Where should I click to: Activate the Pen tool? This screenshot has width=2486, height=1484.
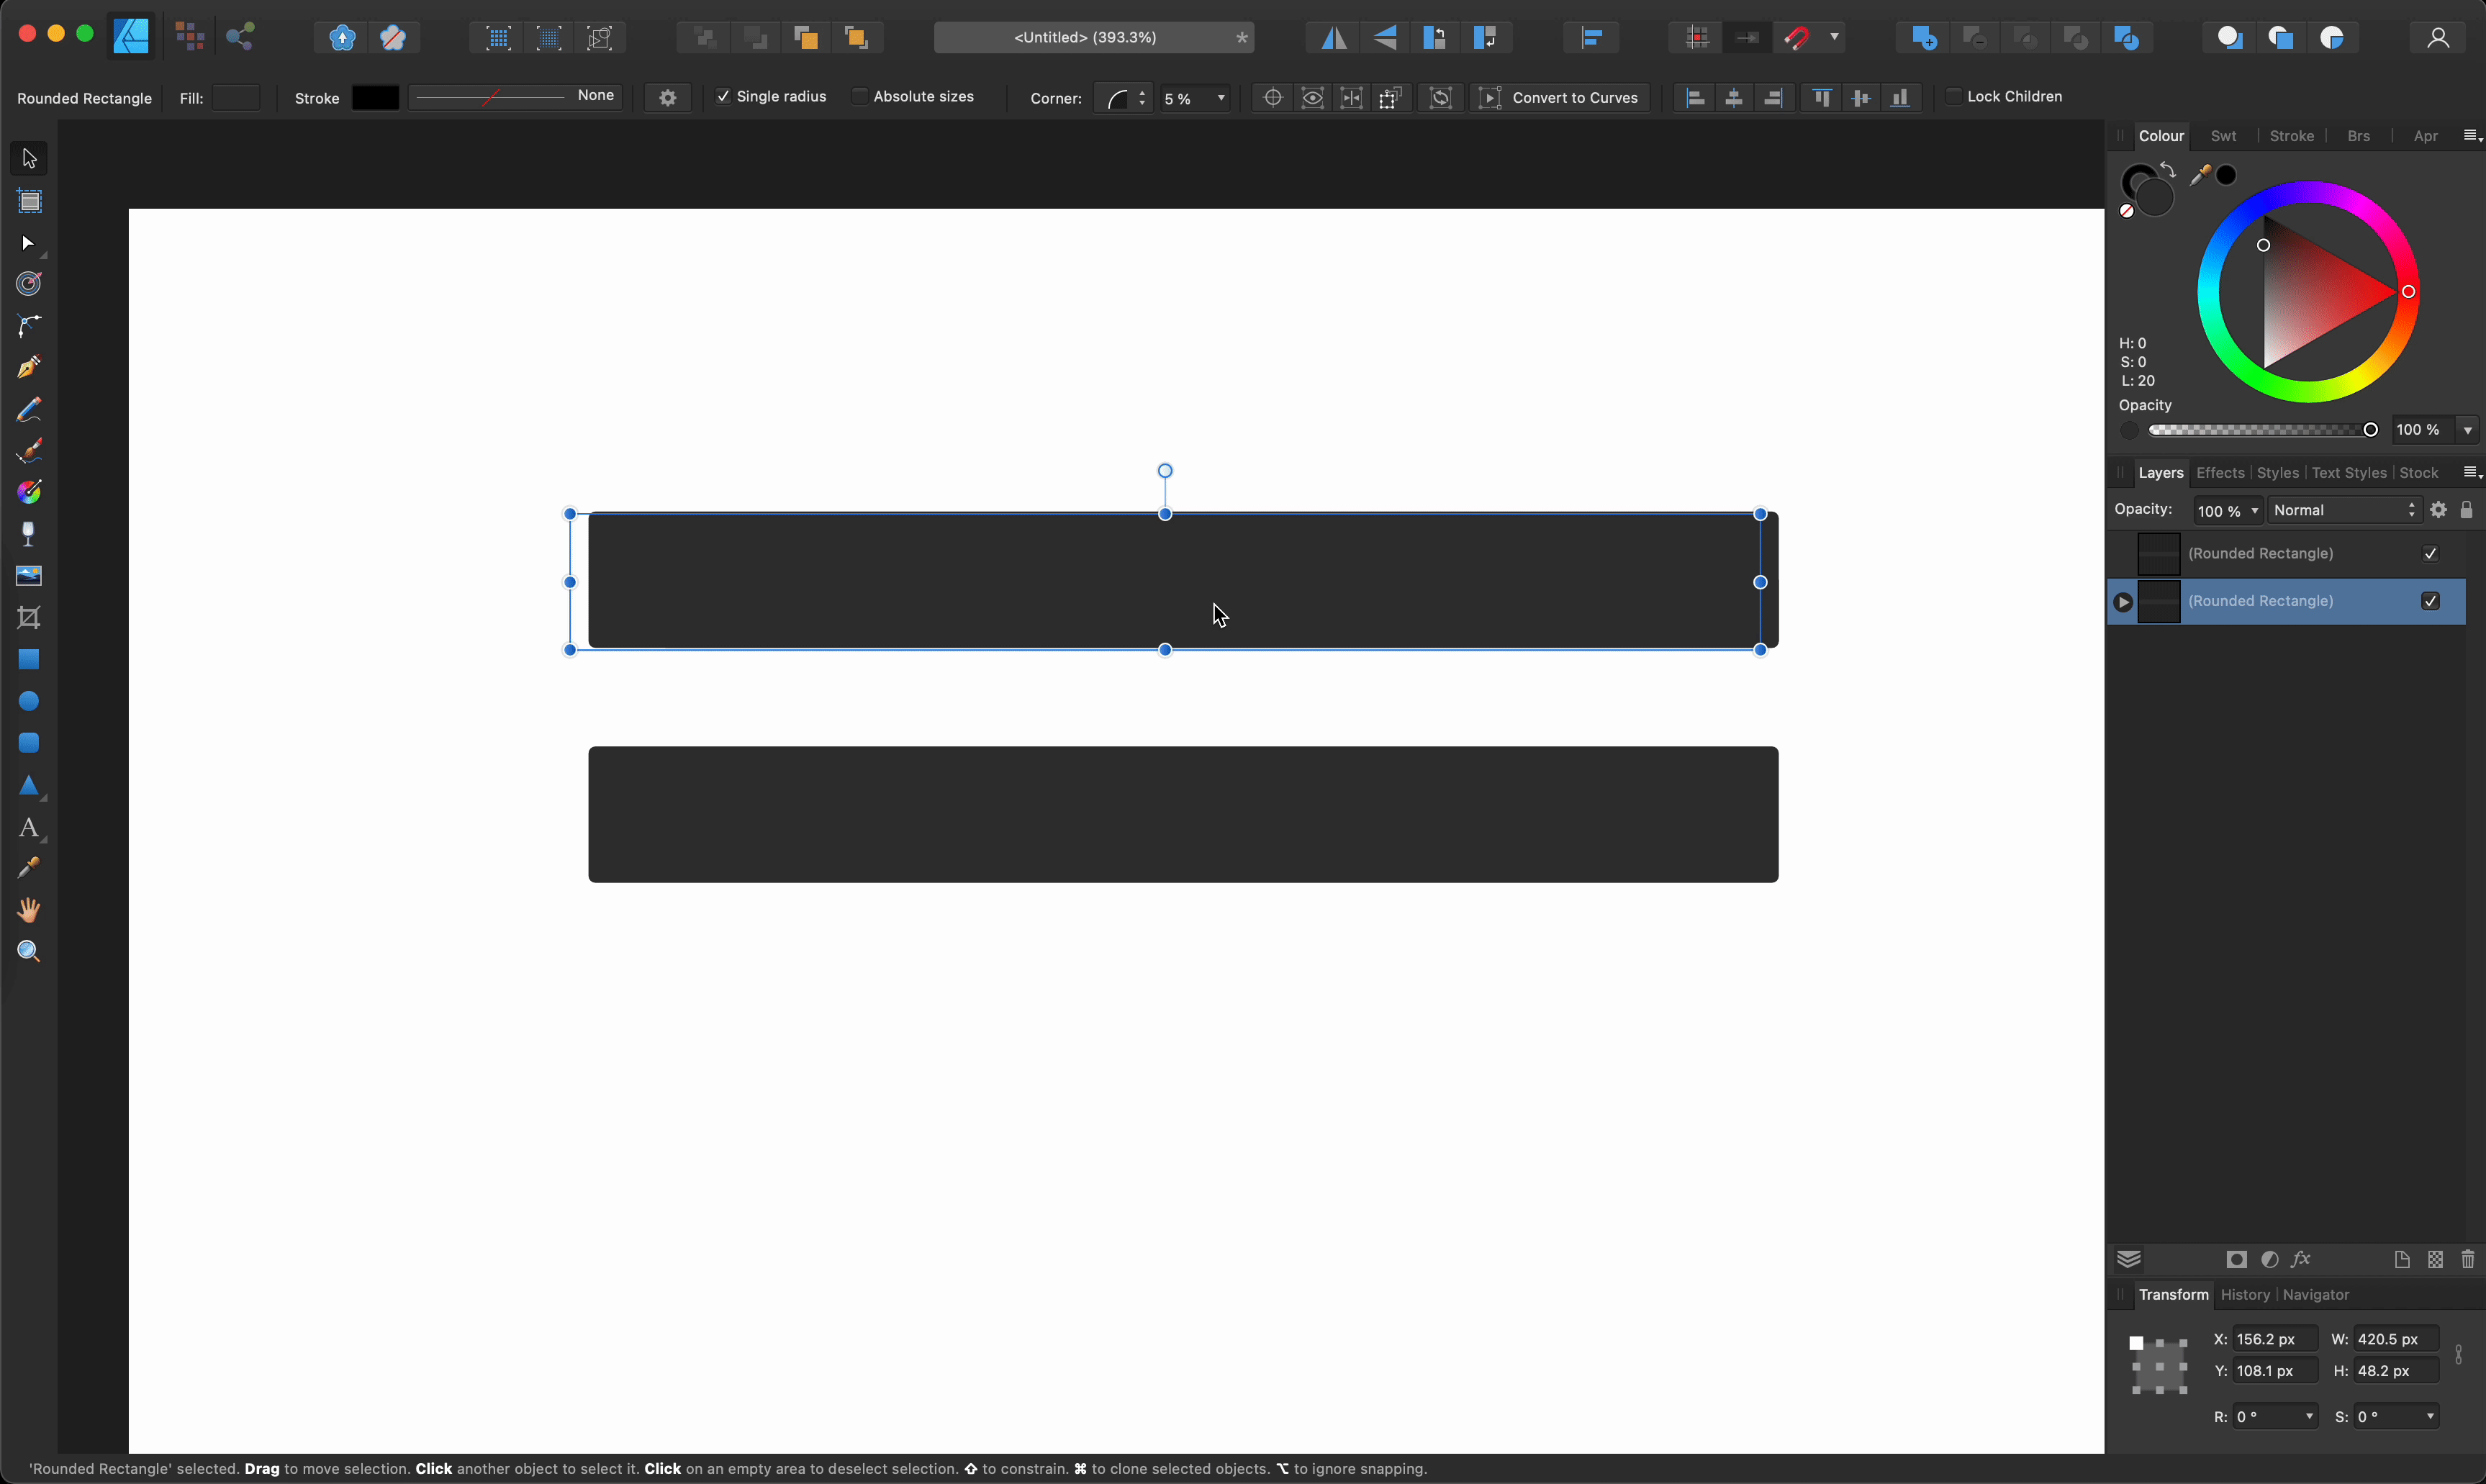point(29,367)
